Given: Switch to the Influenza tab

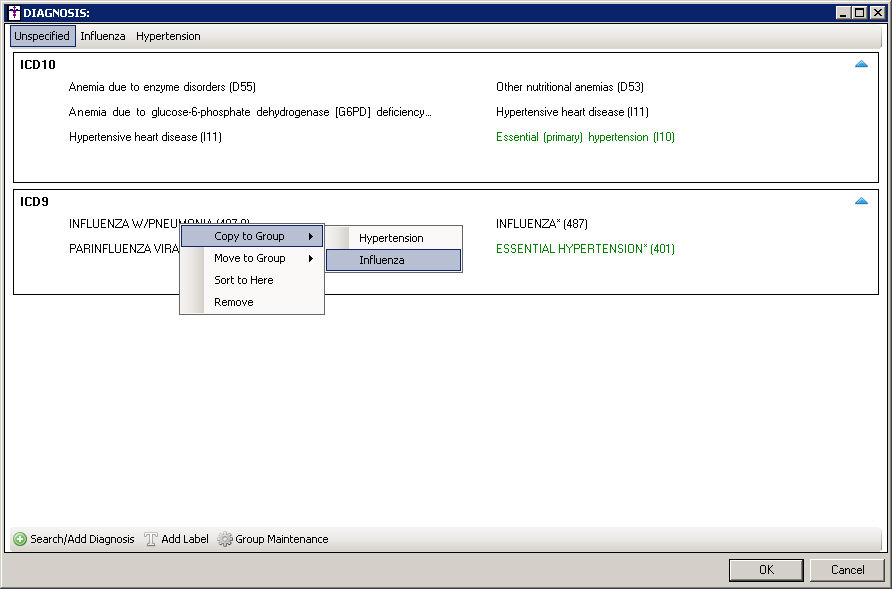Looking at the screenshot, I should click(103, 36).
